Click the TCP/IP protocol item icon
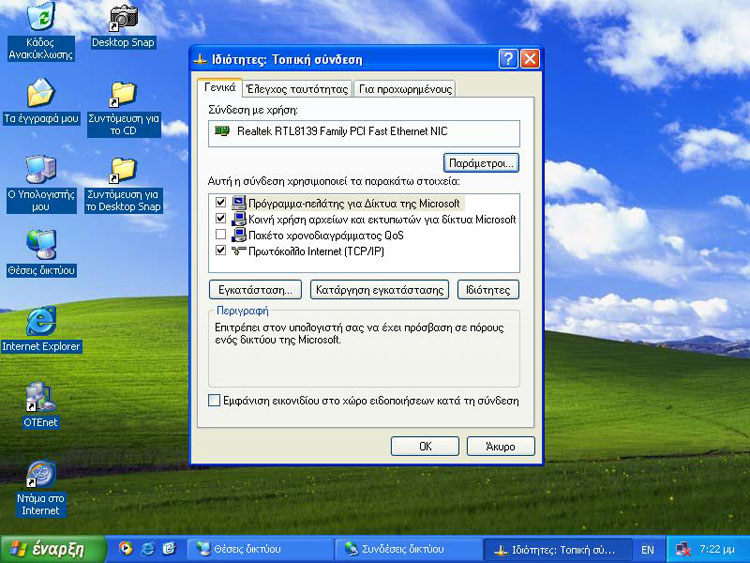Viewport: 750px width, 563px height. 238,251
